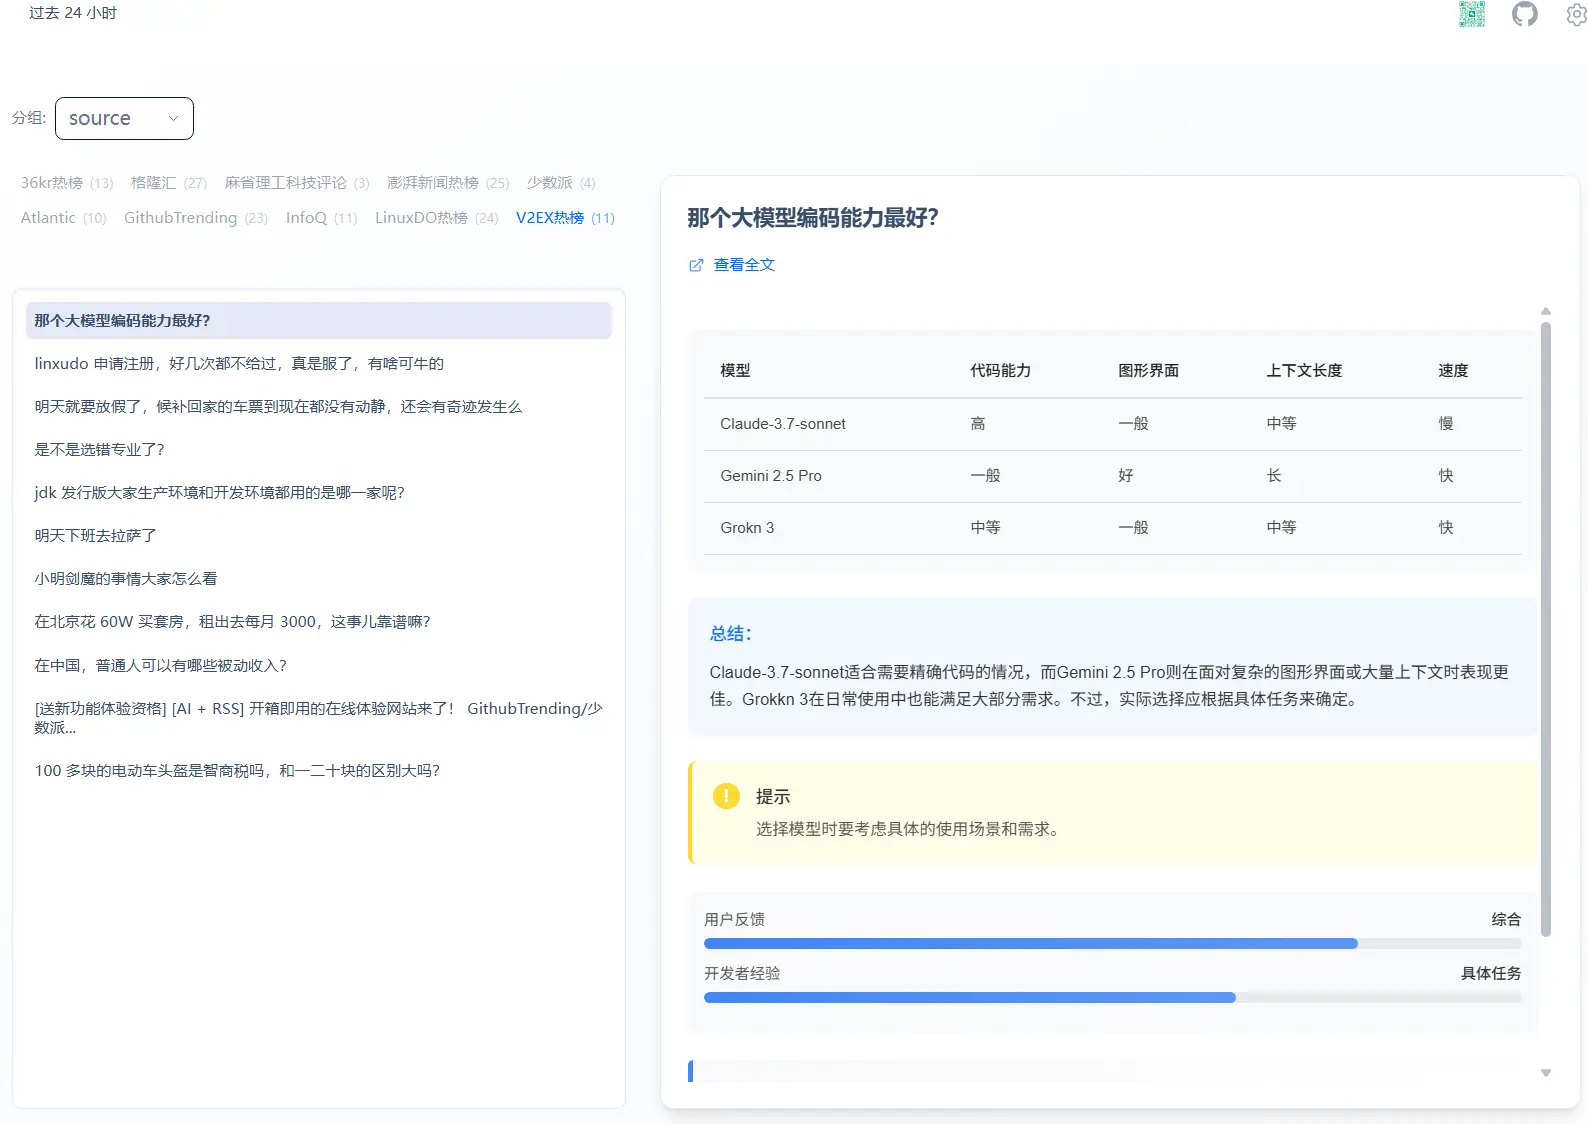Click the 图形界面 column header
Image resolution: width=1588 pixels, height=1124 pixels.
point(1148,371)
